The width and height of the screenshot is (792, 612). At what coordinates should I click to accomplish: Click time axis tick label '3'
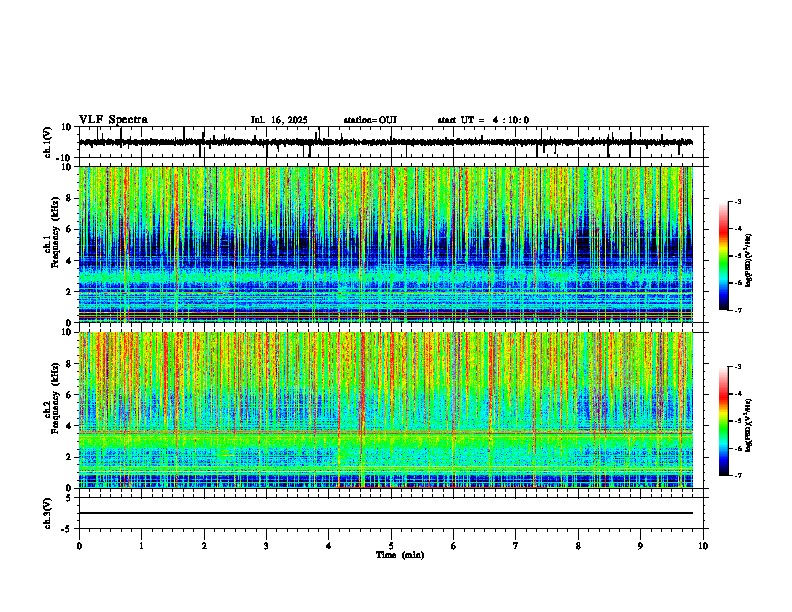coord(266,546)
